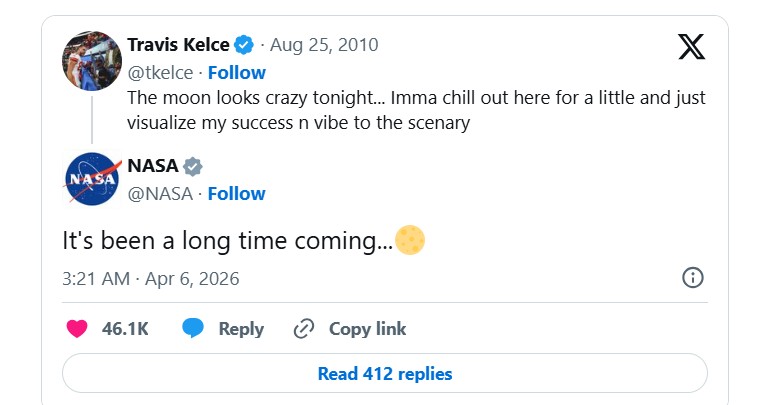The image size is (767, 405).
Task: Open the NASA logo avatar
Action: point(92,178)
